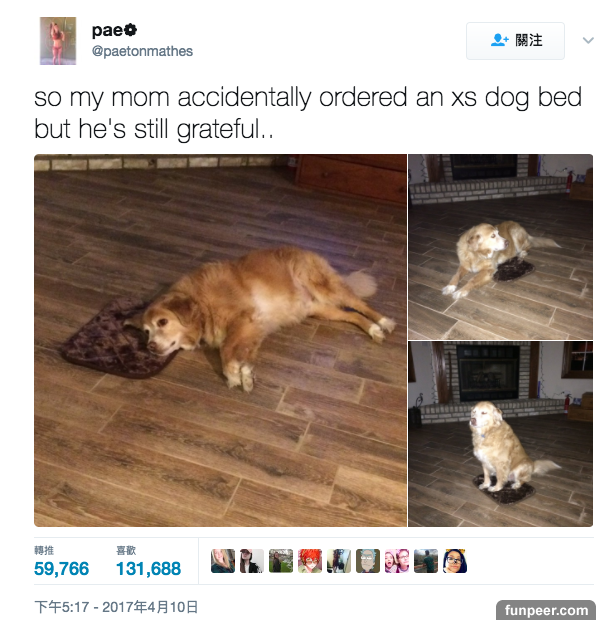Open the pink two-person liker avatar
Screen dimensions: 616x620
(397, 561)
